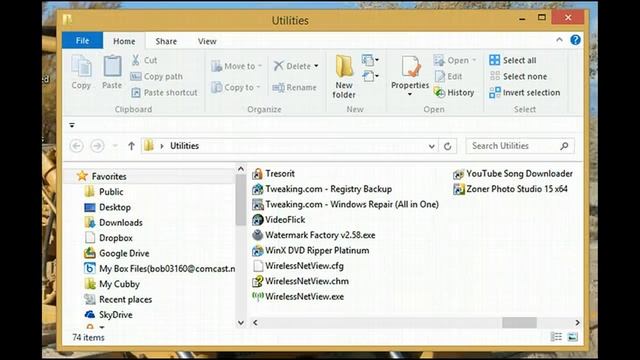Switch to Details view in status bar
The image size is (640, 360).
coord(556,337)
